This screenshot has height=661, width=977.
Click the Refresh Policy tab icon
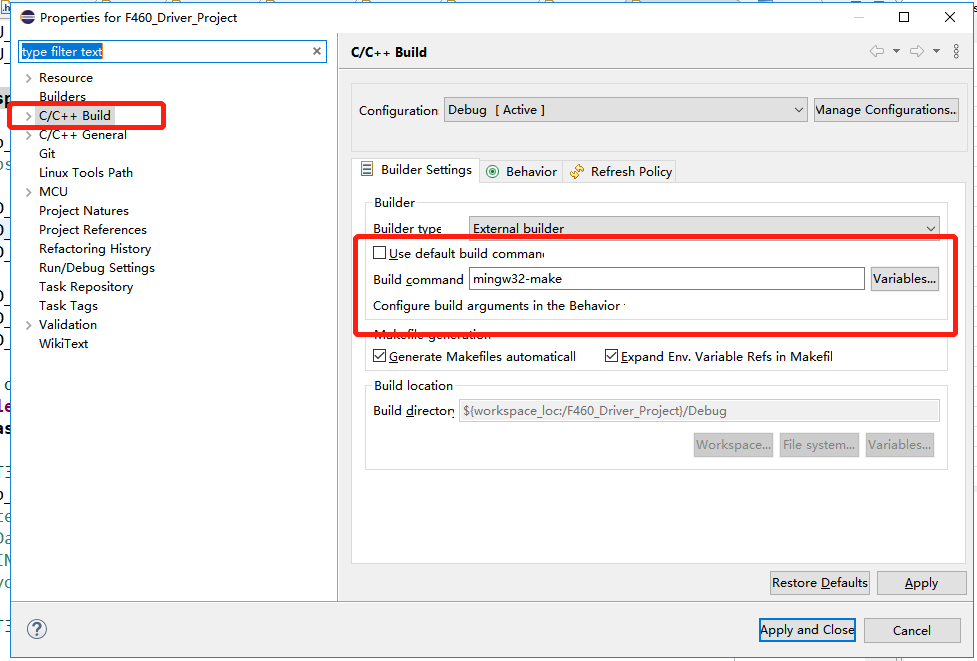click(x=578, y=171)
